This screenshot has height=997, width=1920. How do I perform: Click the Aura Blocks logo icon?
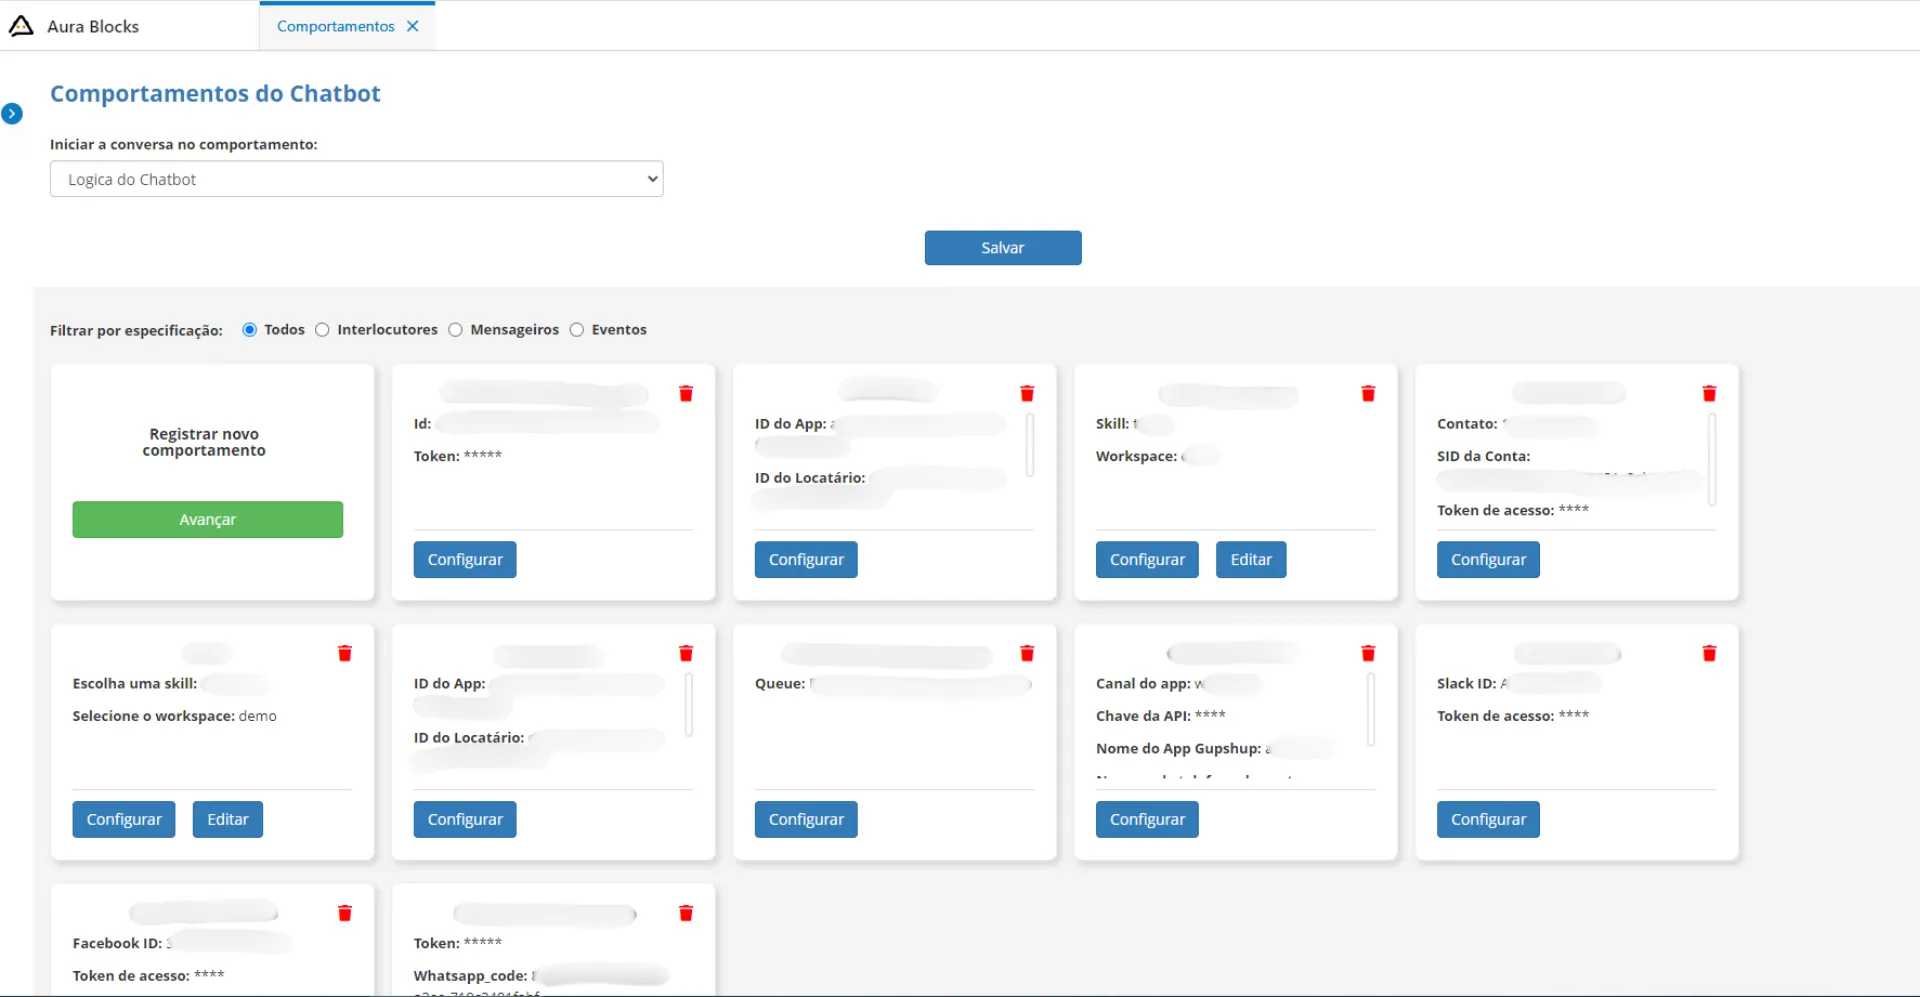tap(21, 26)
